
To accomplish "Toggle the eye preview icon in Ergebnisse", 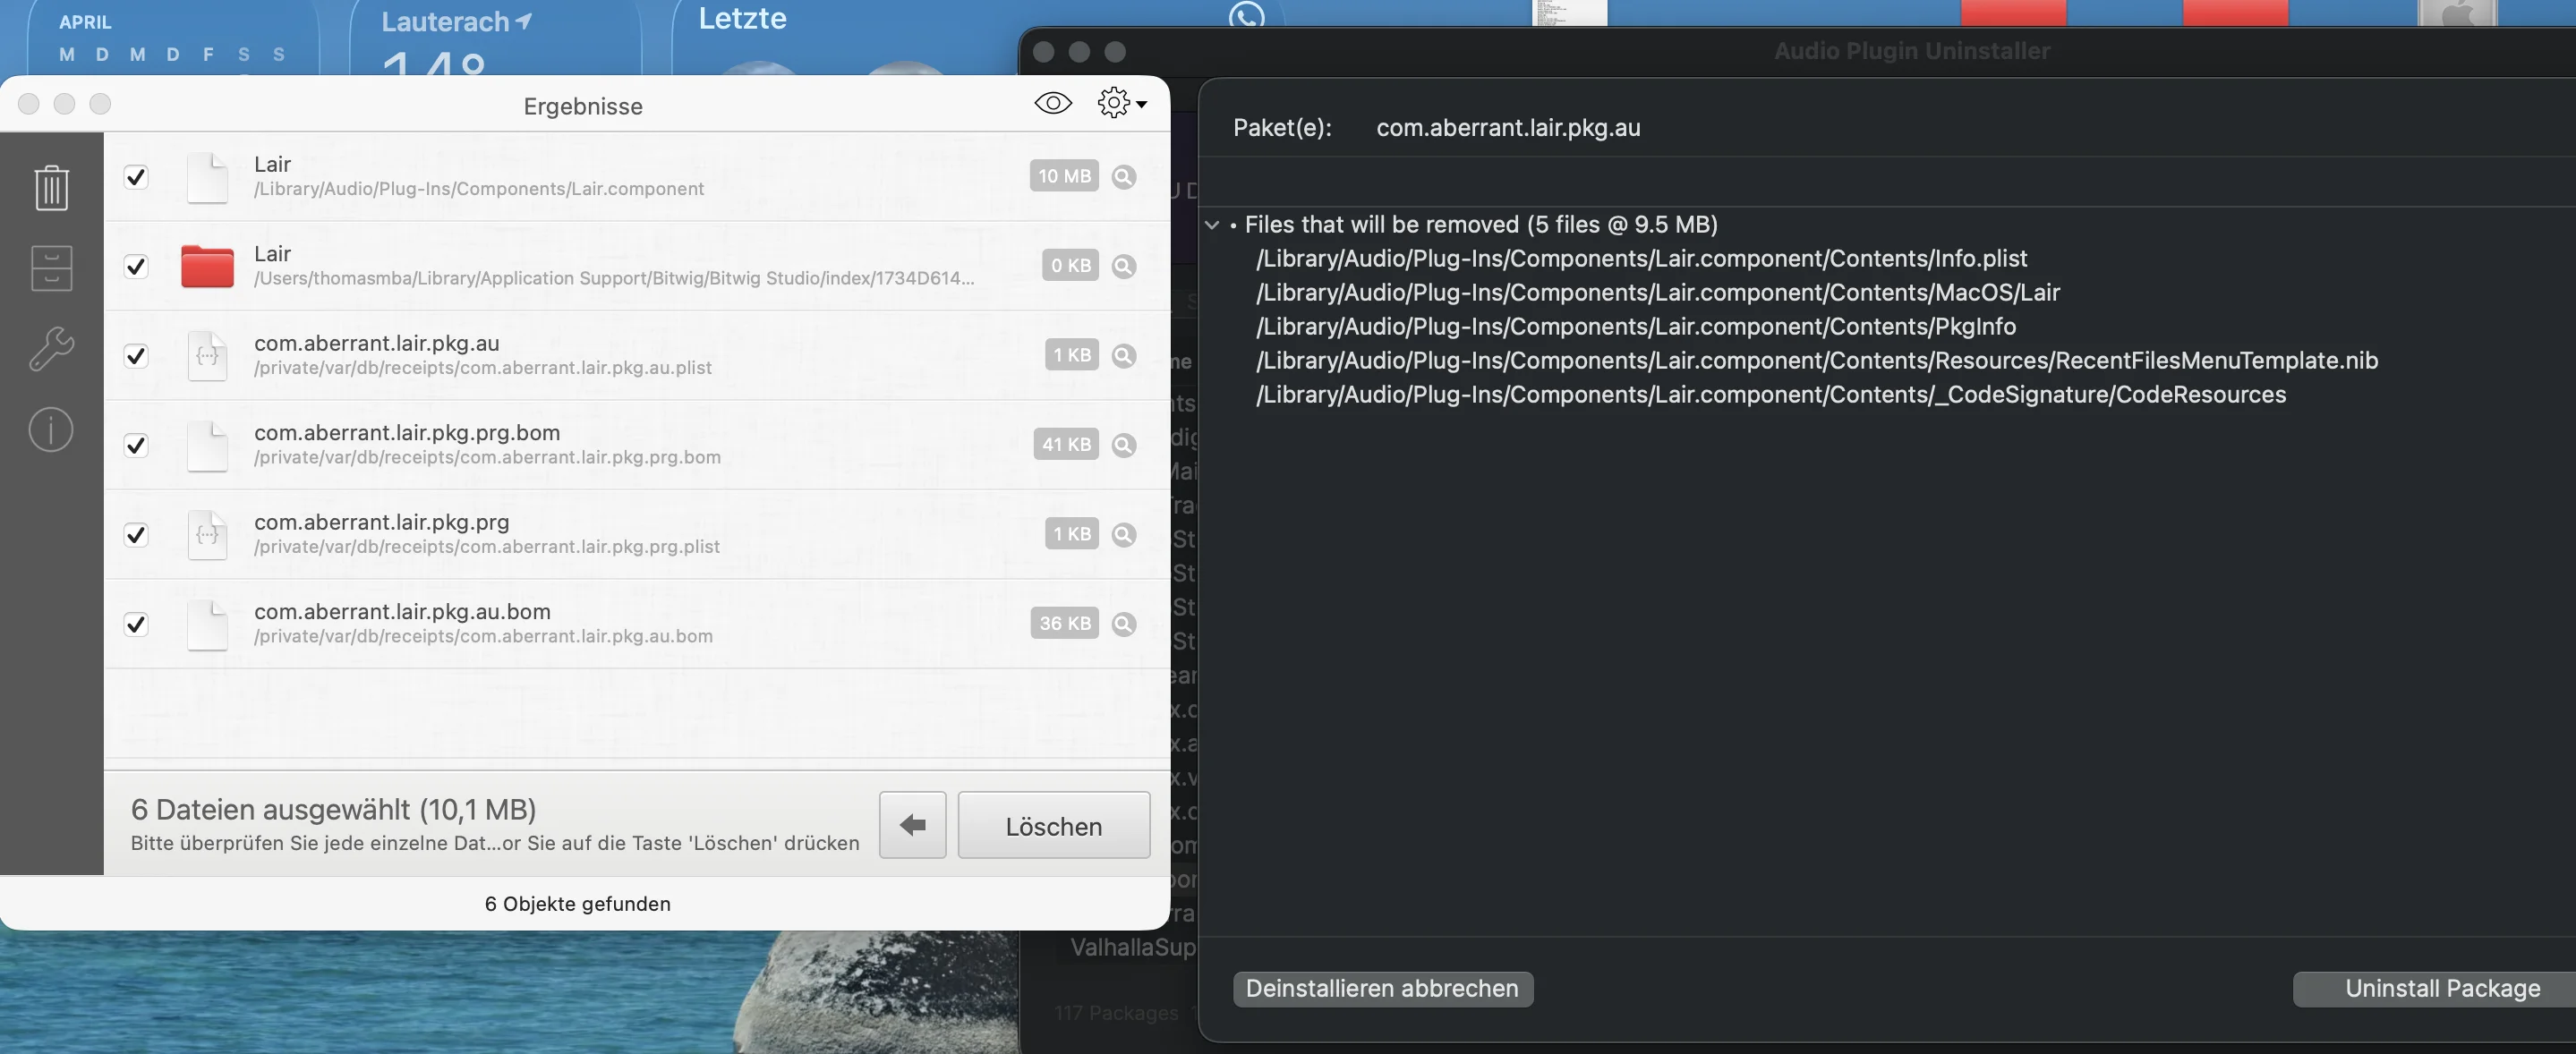I will pos(1053,103).
